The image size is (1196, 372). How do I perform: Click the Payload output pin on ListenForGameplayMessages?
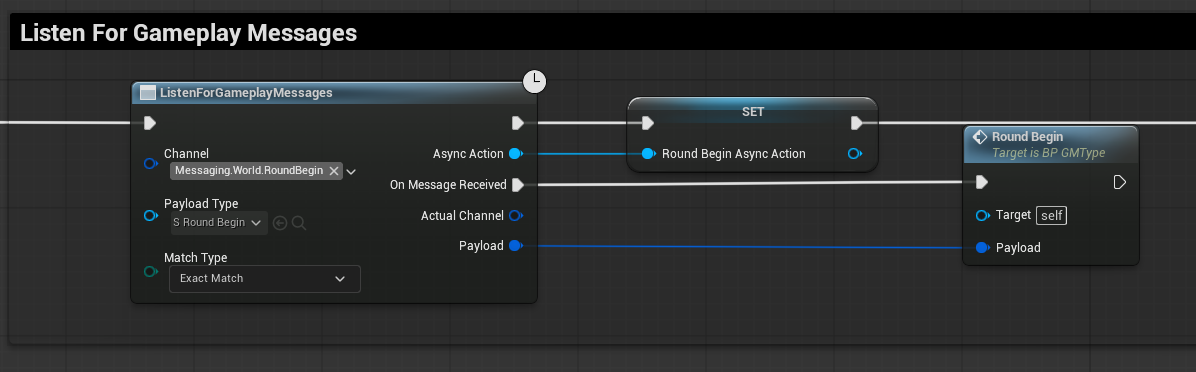[516, 245]
